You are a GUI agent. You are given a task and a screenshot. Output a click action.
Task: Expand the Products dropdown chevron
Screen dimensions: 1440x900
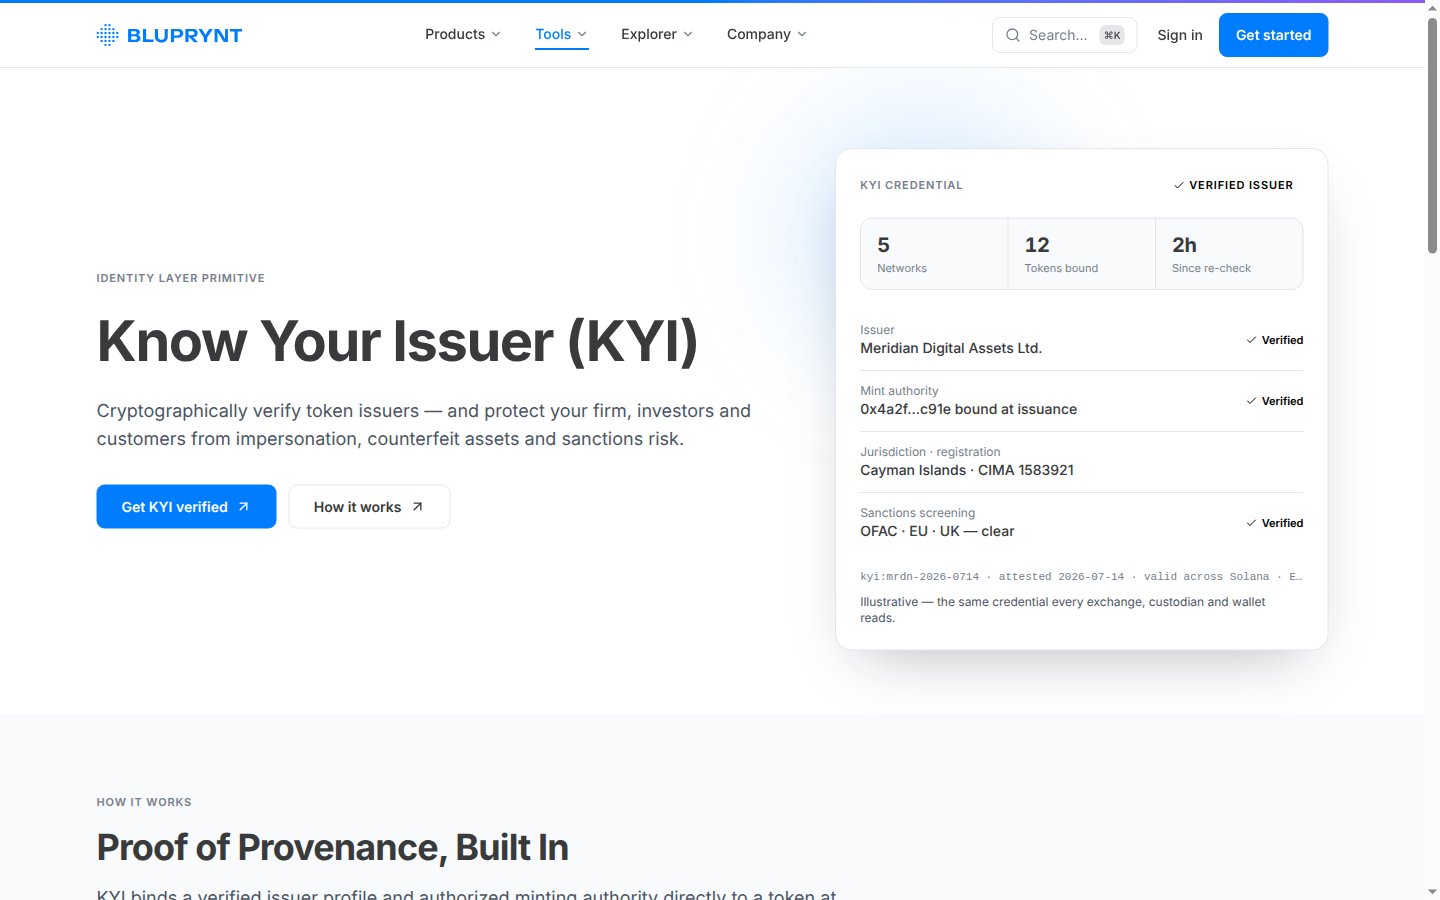[496, 34]
